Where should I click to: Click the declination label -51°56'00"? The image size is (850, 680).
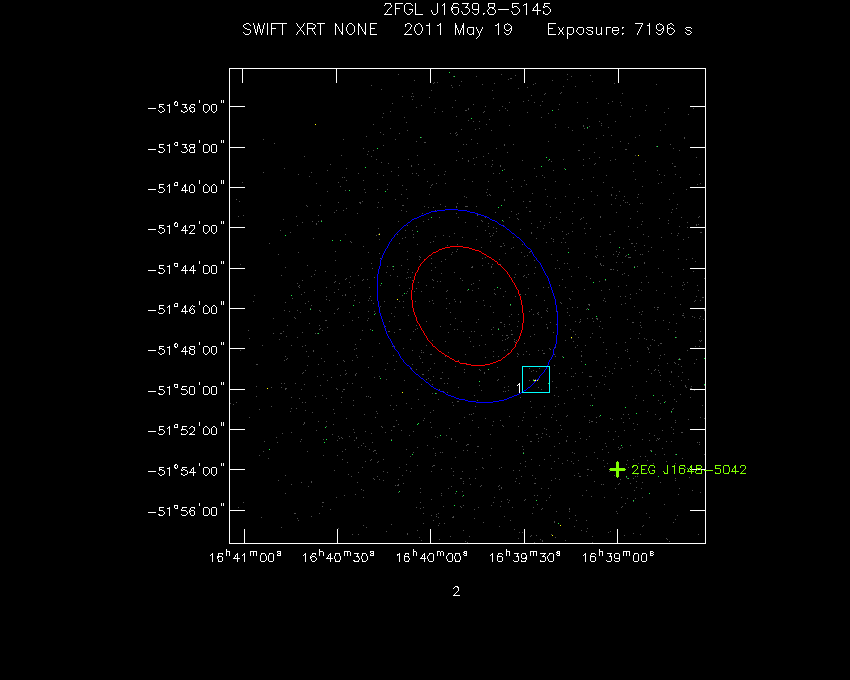pyautogui.click(x=186, y=511)
